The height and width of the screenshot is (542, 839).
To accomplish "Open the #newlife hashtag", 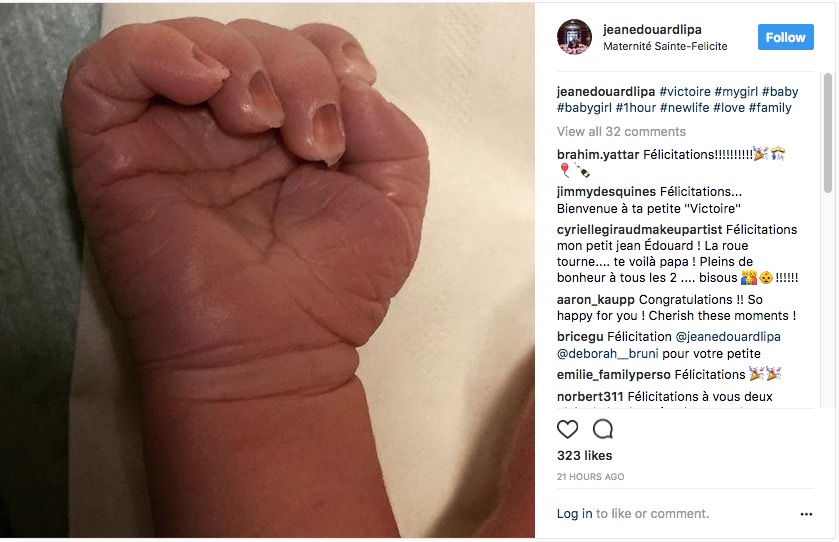I will [684, 108].
